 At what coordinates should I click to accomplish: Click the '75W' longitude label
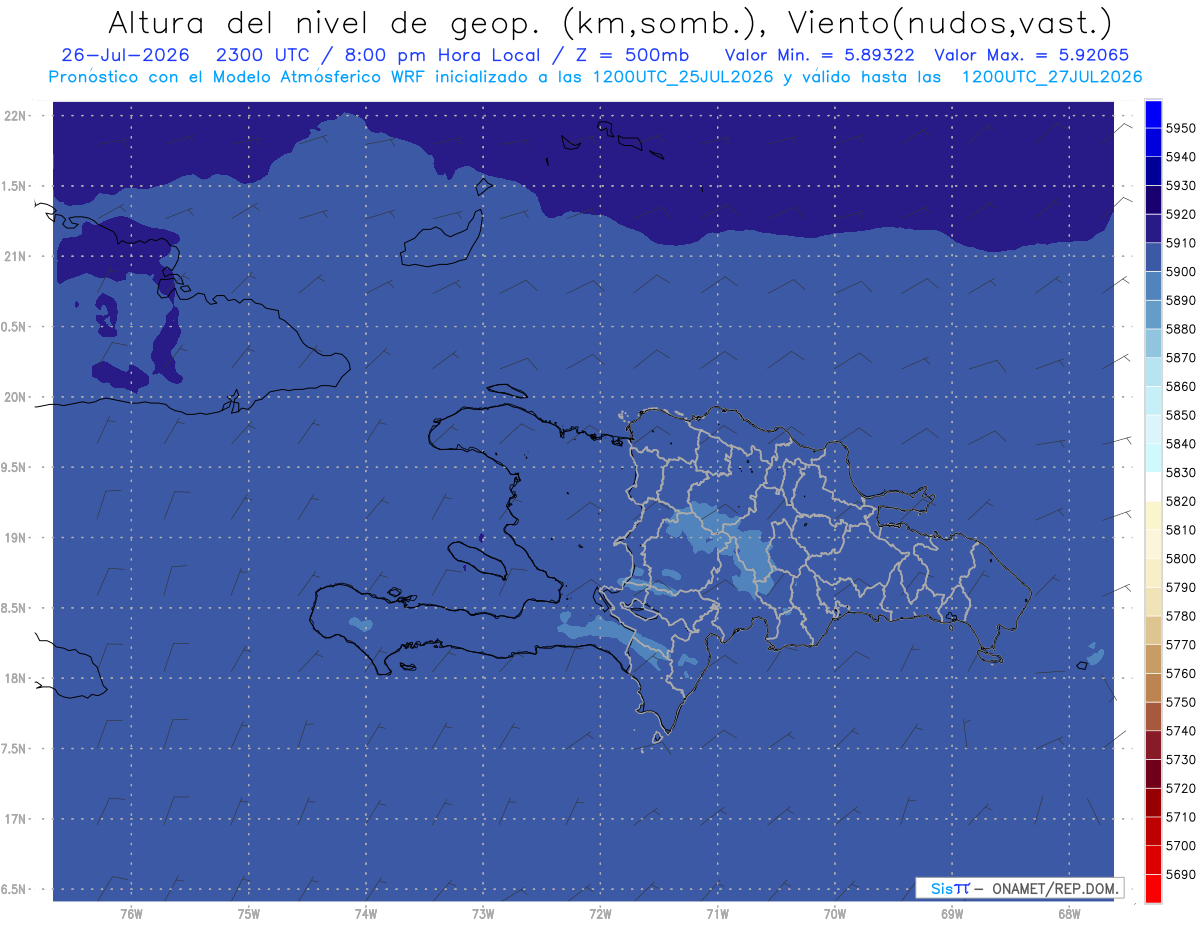coord(249,913)
